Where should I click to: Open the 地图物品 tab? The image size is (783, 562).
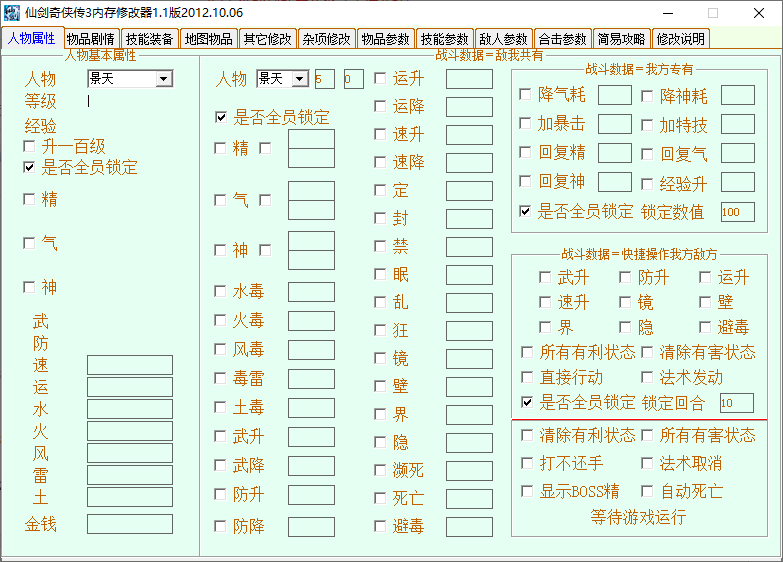(x=208, y=38)
